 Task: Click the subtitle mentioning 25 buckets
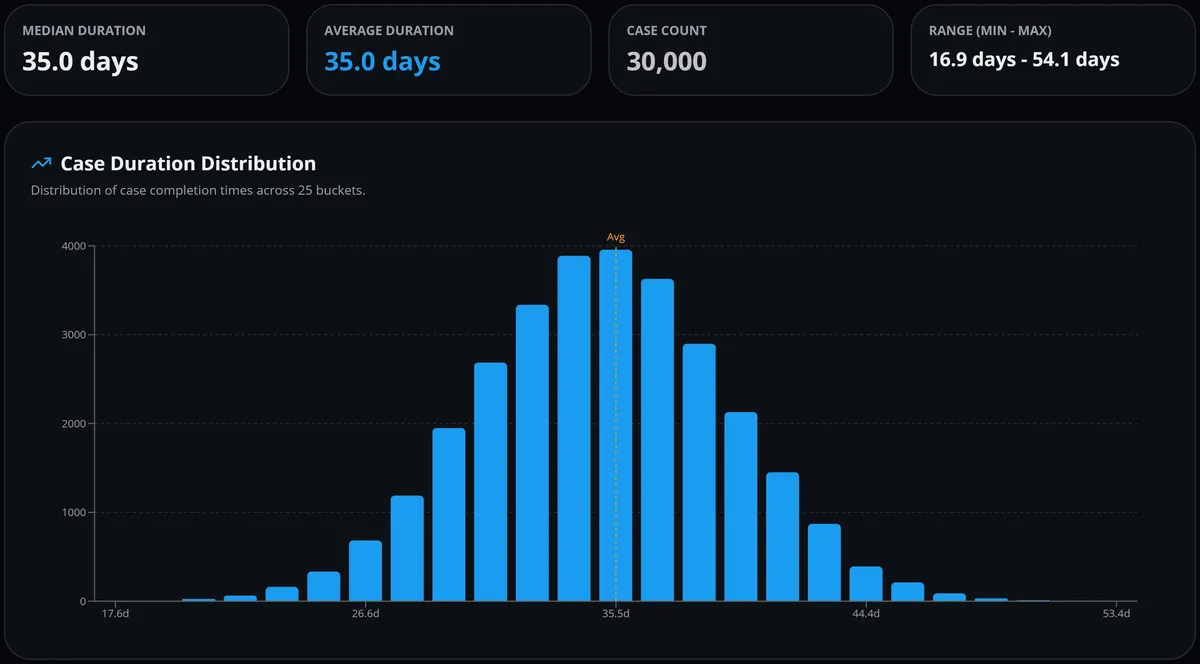198,190
